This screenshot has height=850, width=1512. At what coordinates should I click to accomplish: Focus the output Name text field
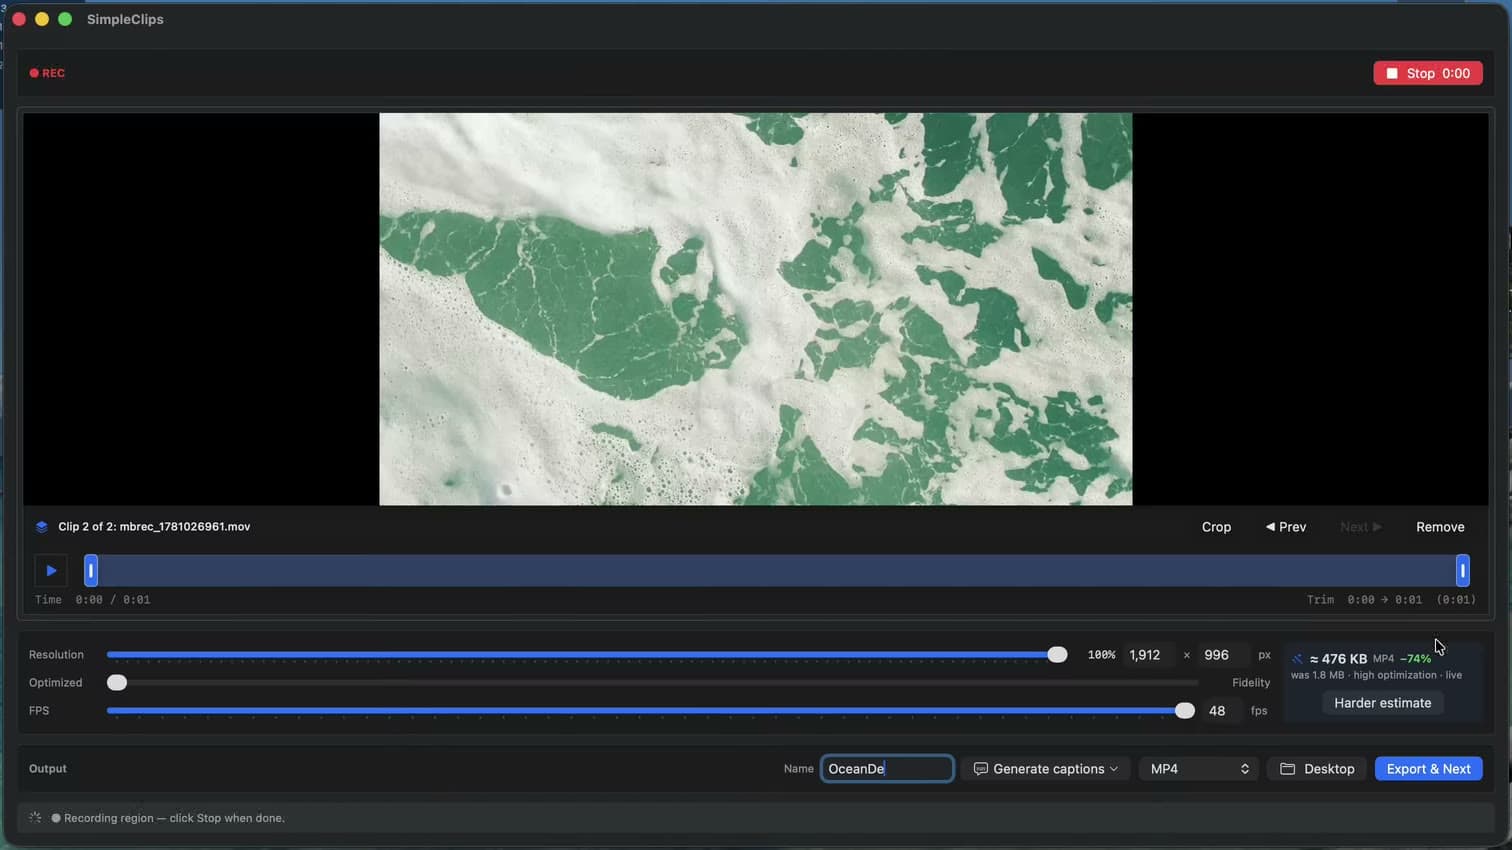click(x=887, y=769)
